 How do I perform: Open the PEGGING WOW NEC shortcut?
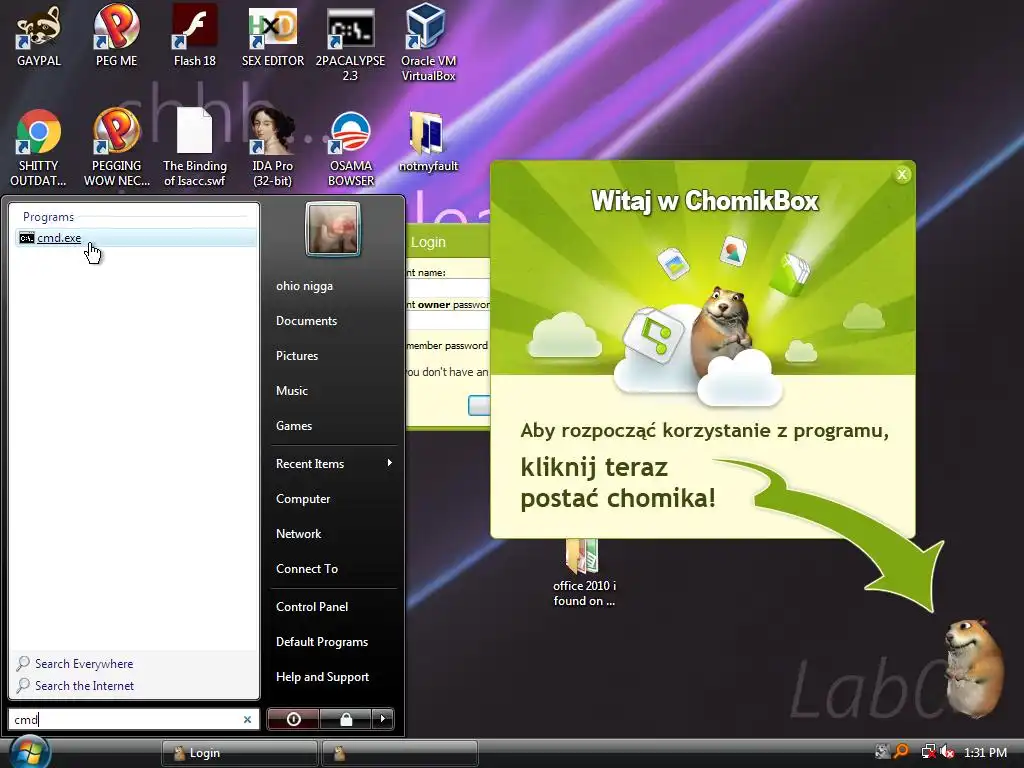pyautogui.click(x=116, y=148)
